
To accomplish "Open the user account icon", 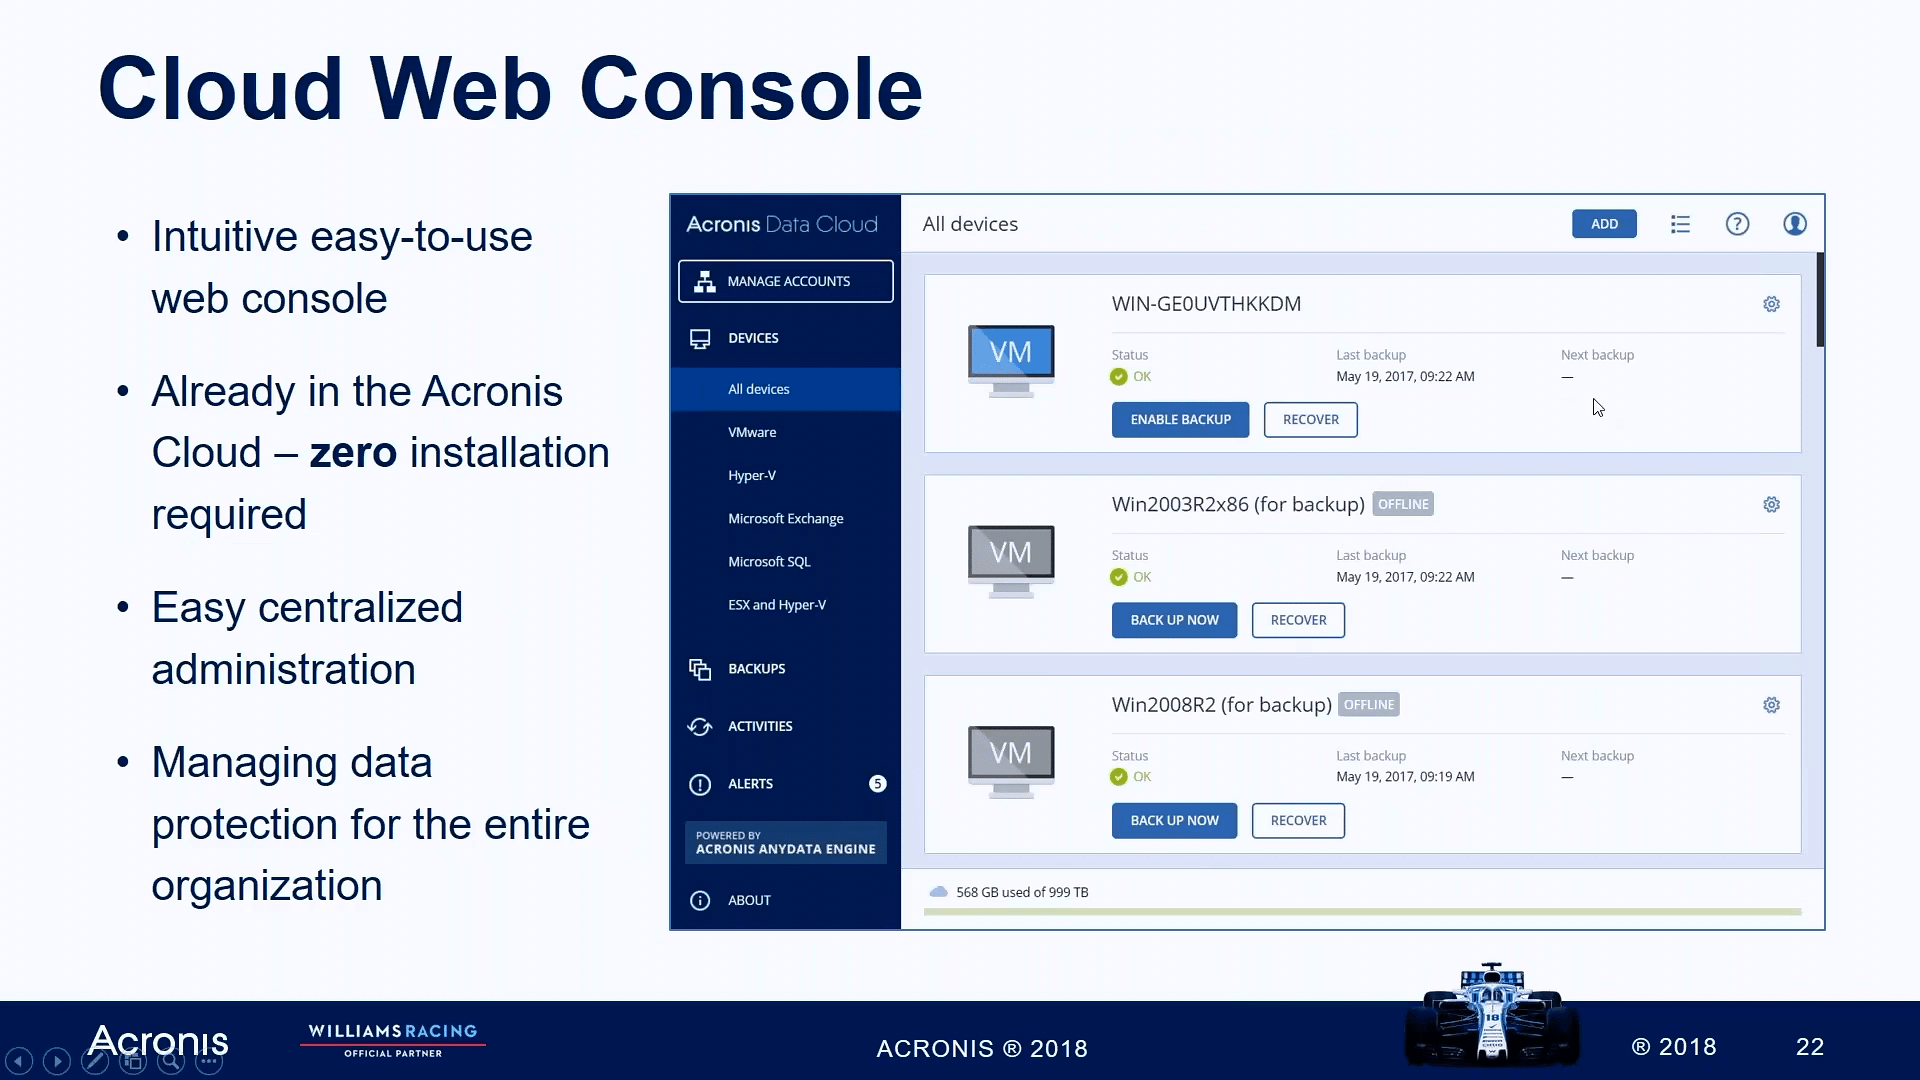I will 1795,224.
